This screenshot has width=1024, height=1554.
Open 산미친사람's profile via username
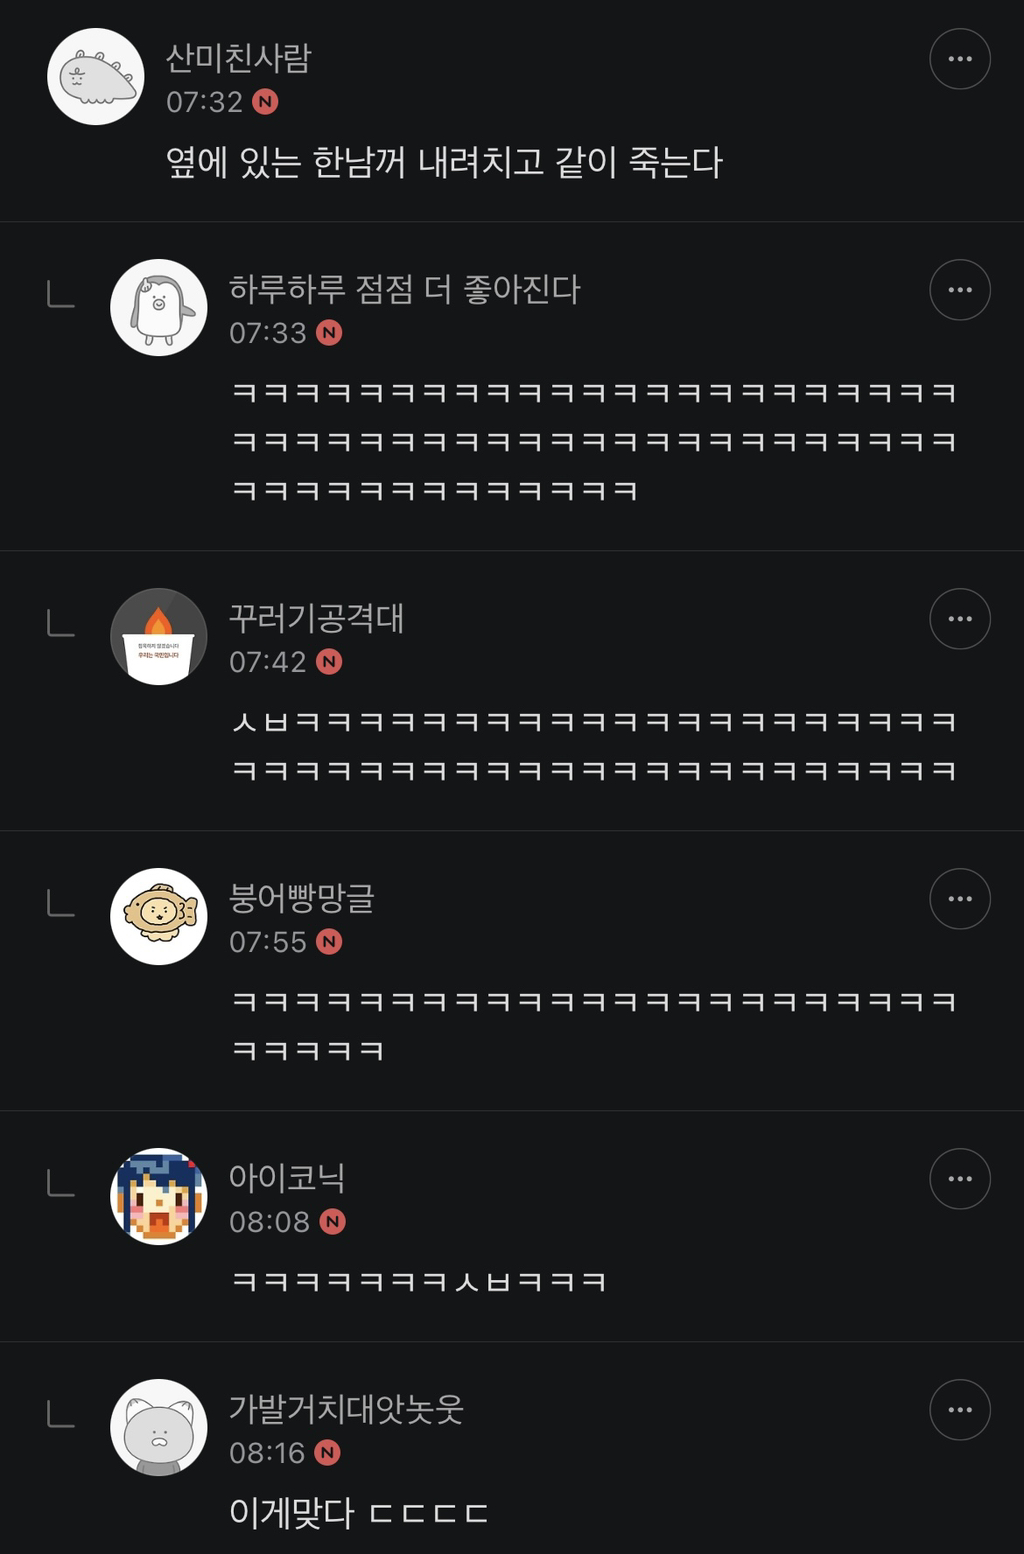238,58
